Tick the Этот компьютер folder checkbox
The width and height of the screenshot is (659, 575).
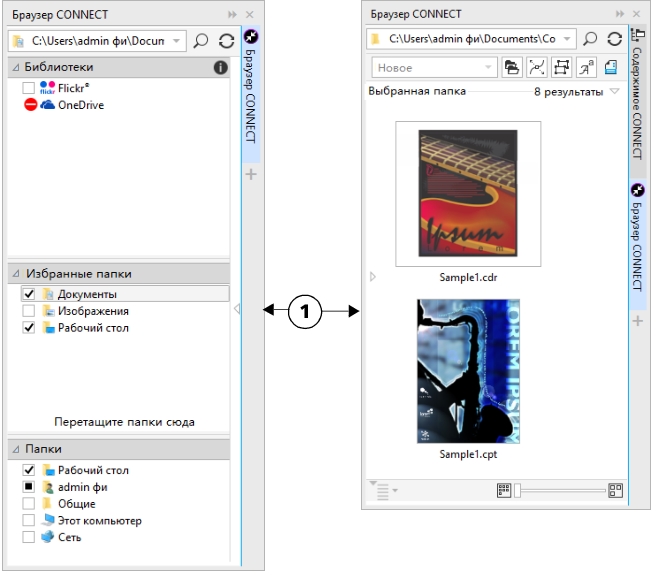(29, 521)
